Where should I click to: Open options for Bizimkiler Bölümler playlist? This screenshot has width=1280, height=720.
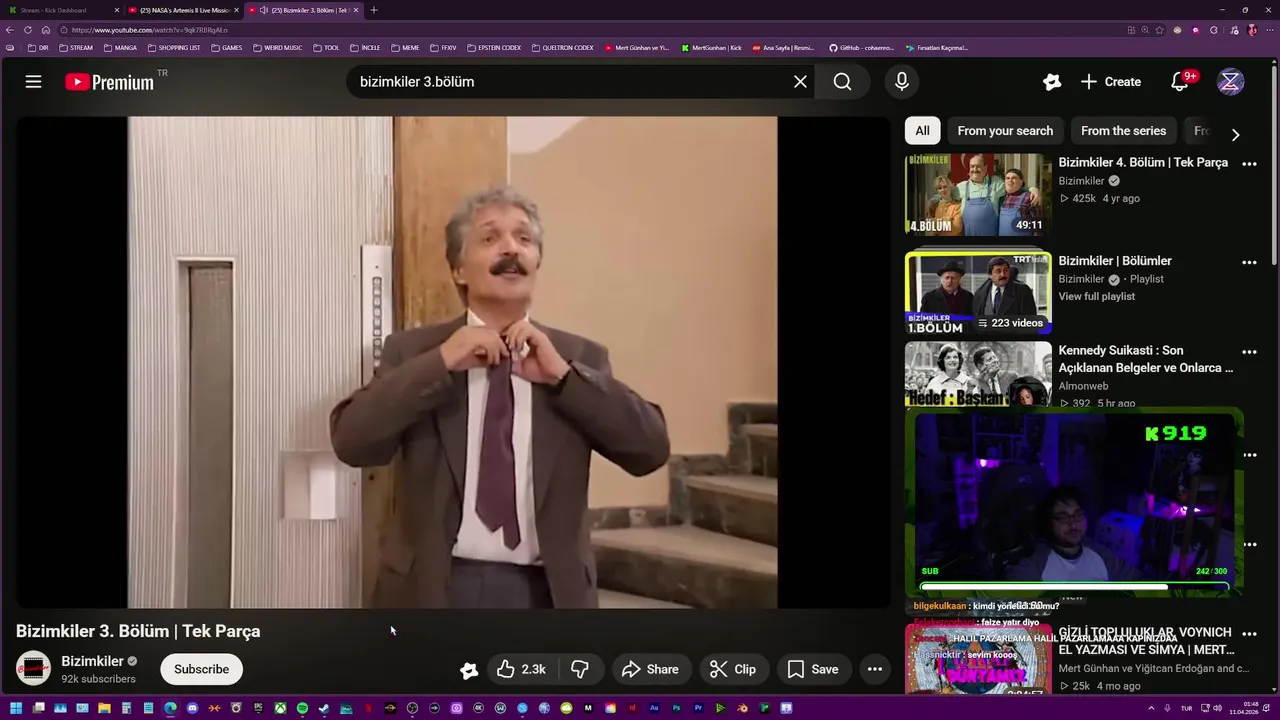1249,262
